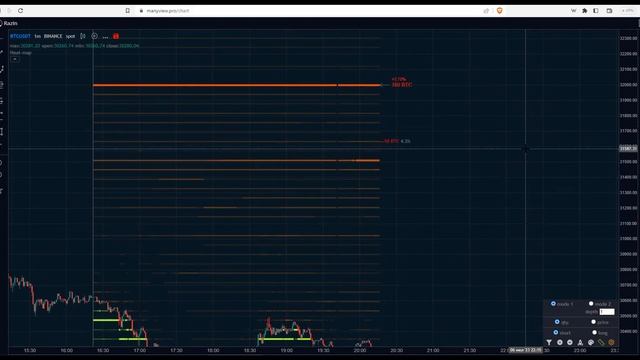Image resolution: width=640 pixels, height=360 pixels.
Task: Select the price radio button
Action: point(593,322)
